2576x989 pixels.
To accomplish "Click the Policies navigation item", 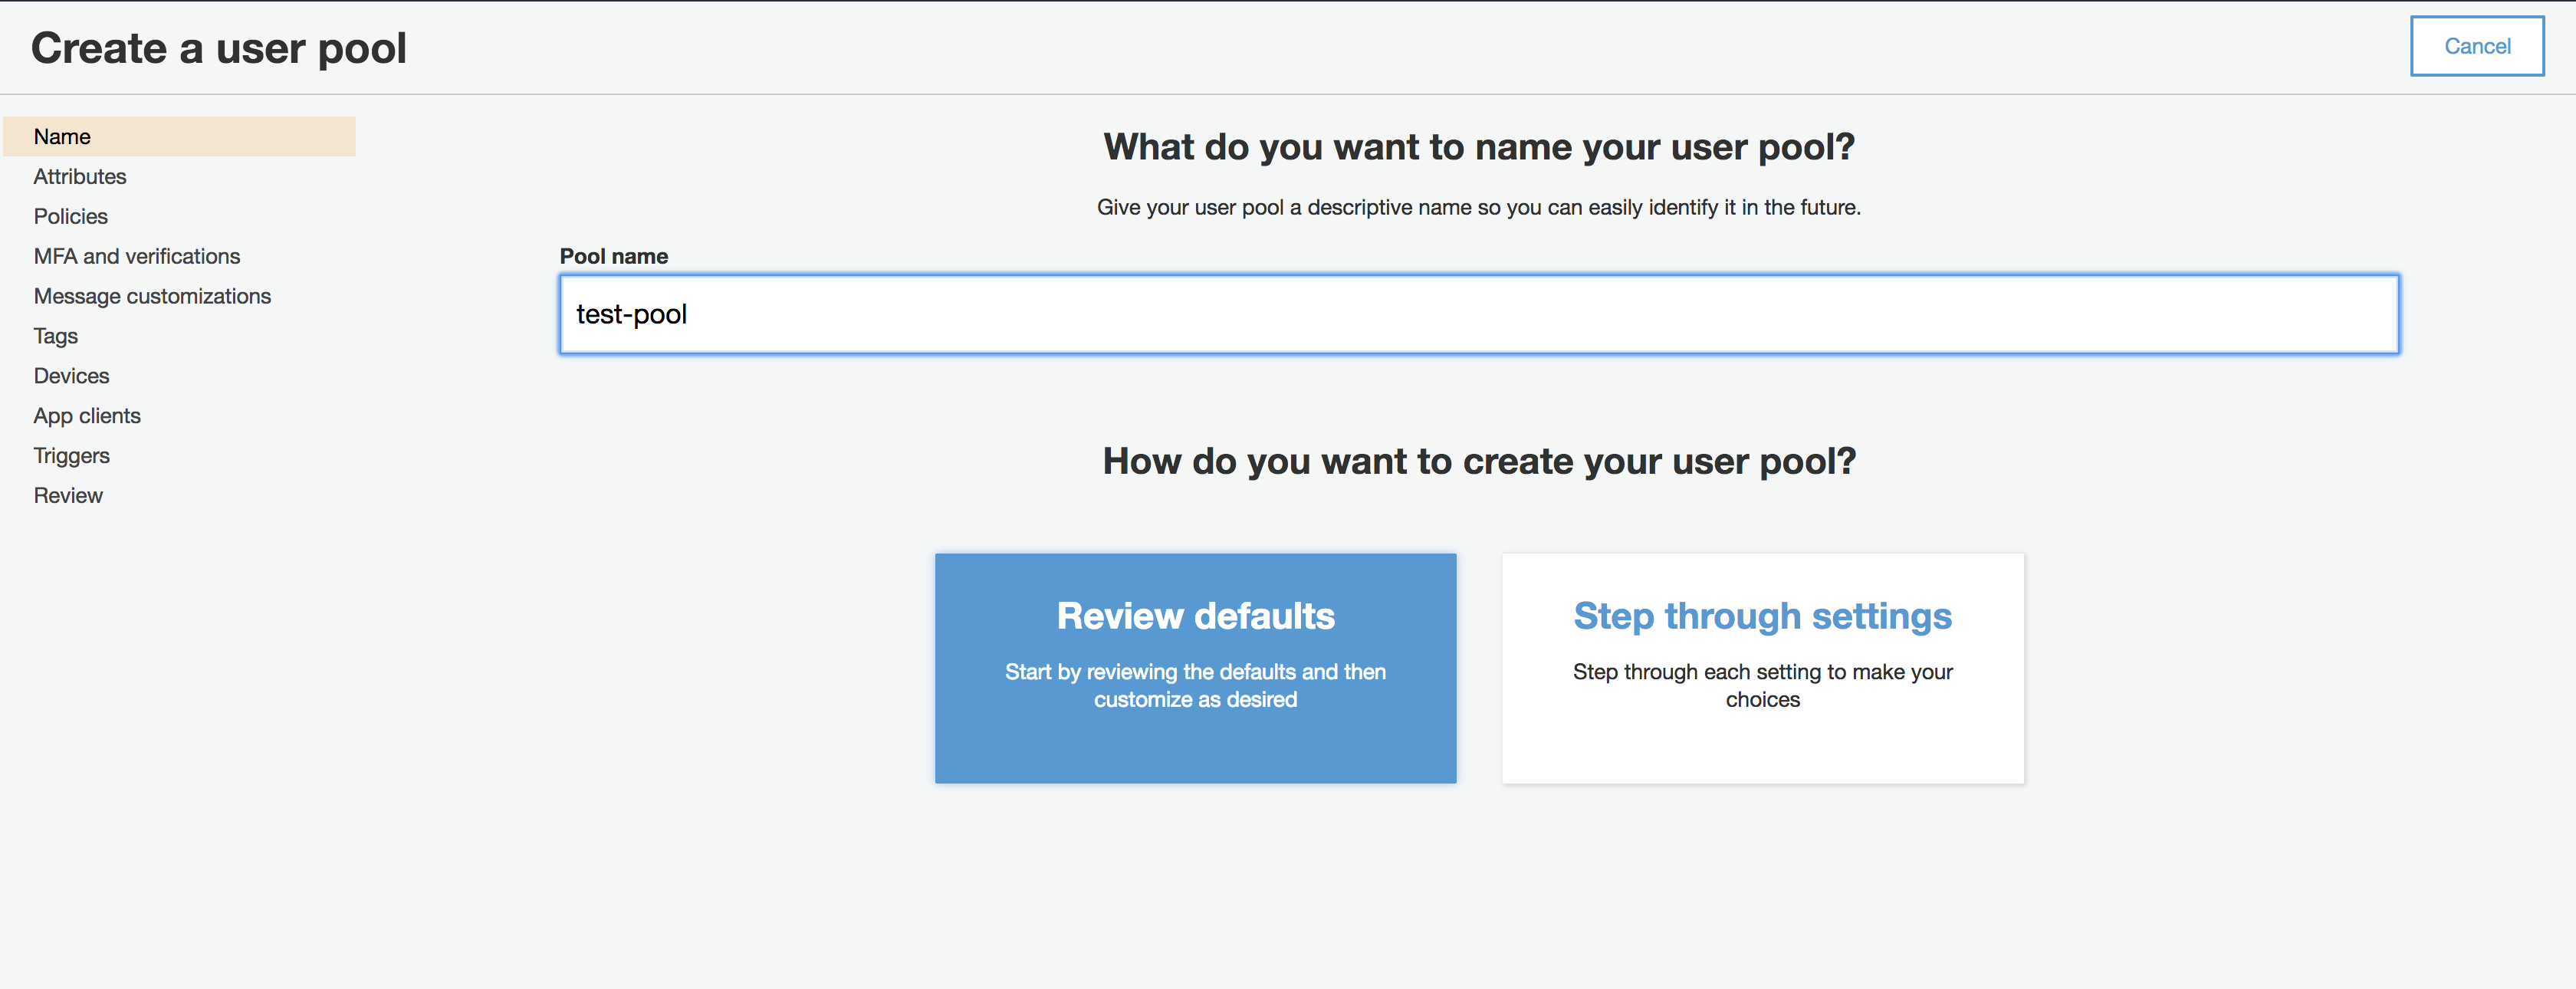I will pyautogui.click(x=71, y=215).
